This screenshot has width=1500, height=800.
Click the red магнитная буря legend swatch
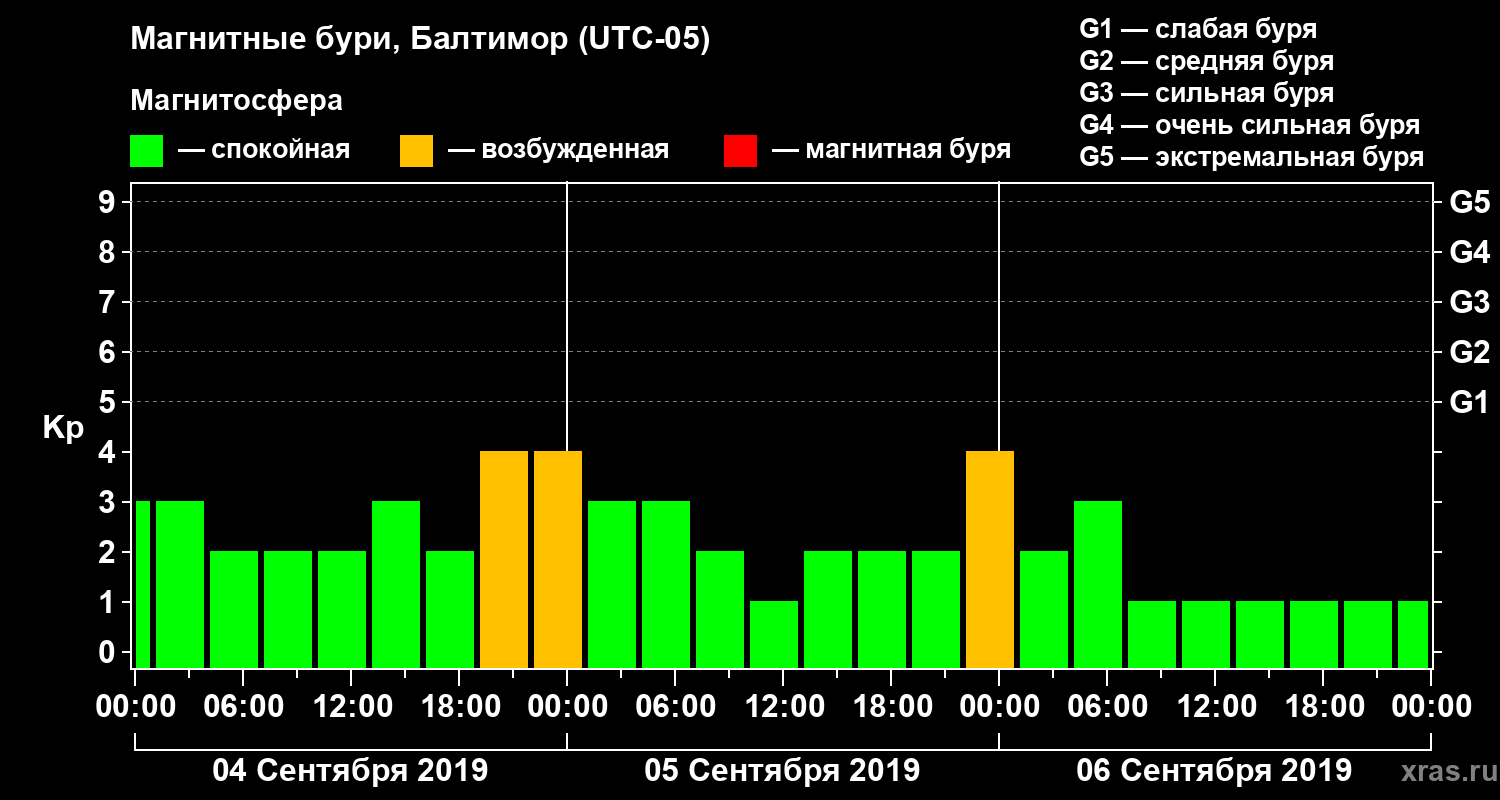[x=740, y=151]
